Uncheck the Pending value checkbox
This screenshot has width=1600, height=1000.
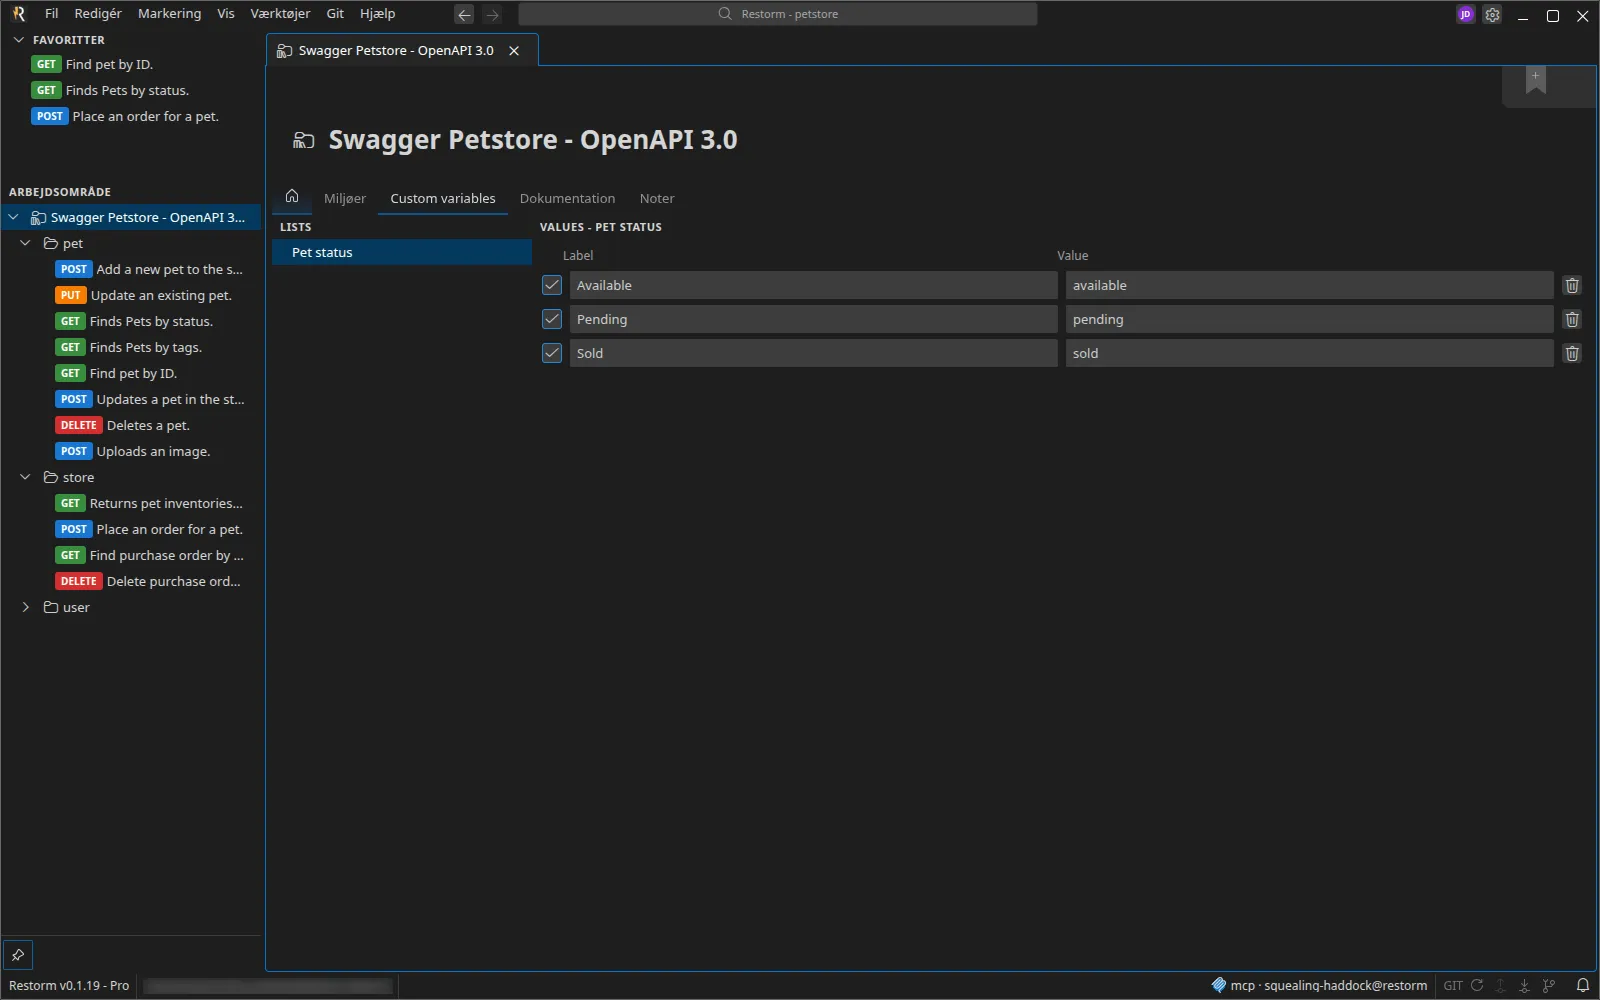coord(552,319)
